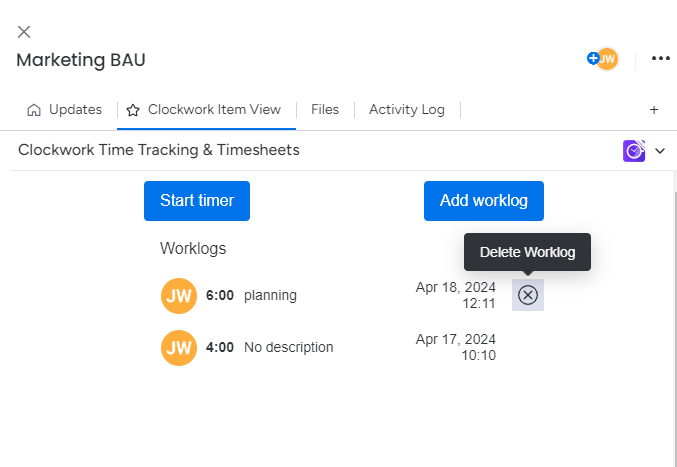677x467 pixels.
Task: Open the Updates tab
Action: point(65,110)
